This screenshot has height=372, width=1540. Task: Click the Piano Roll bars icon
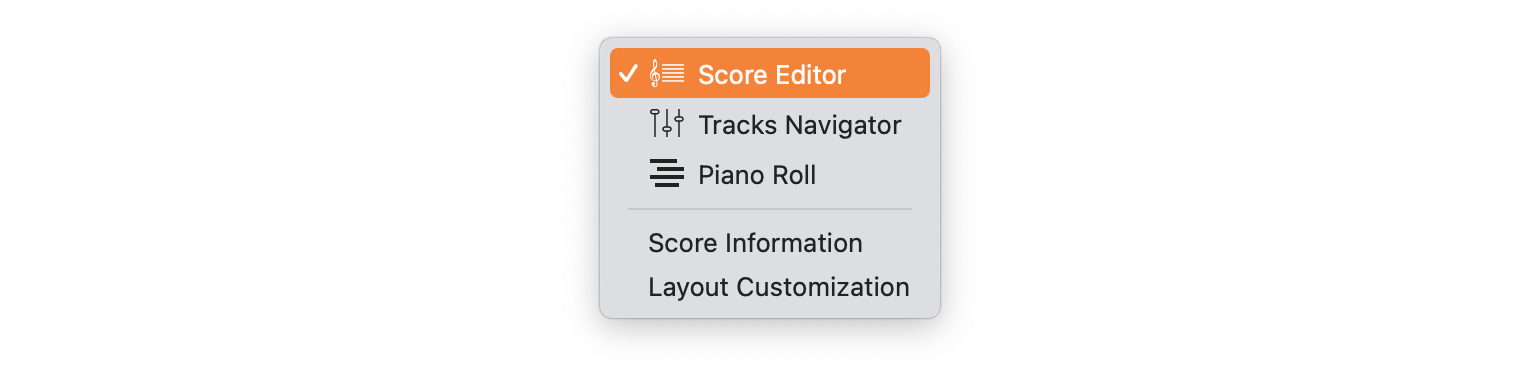pyautogui.click(x=667, y=174)
